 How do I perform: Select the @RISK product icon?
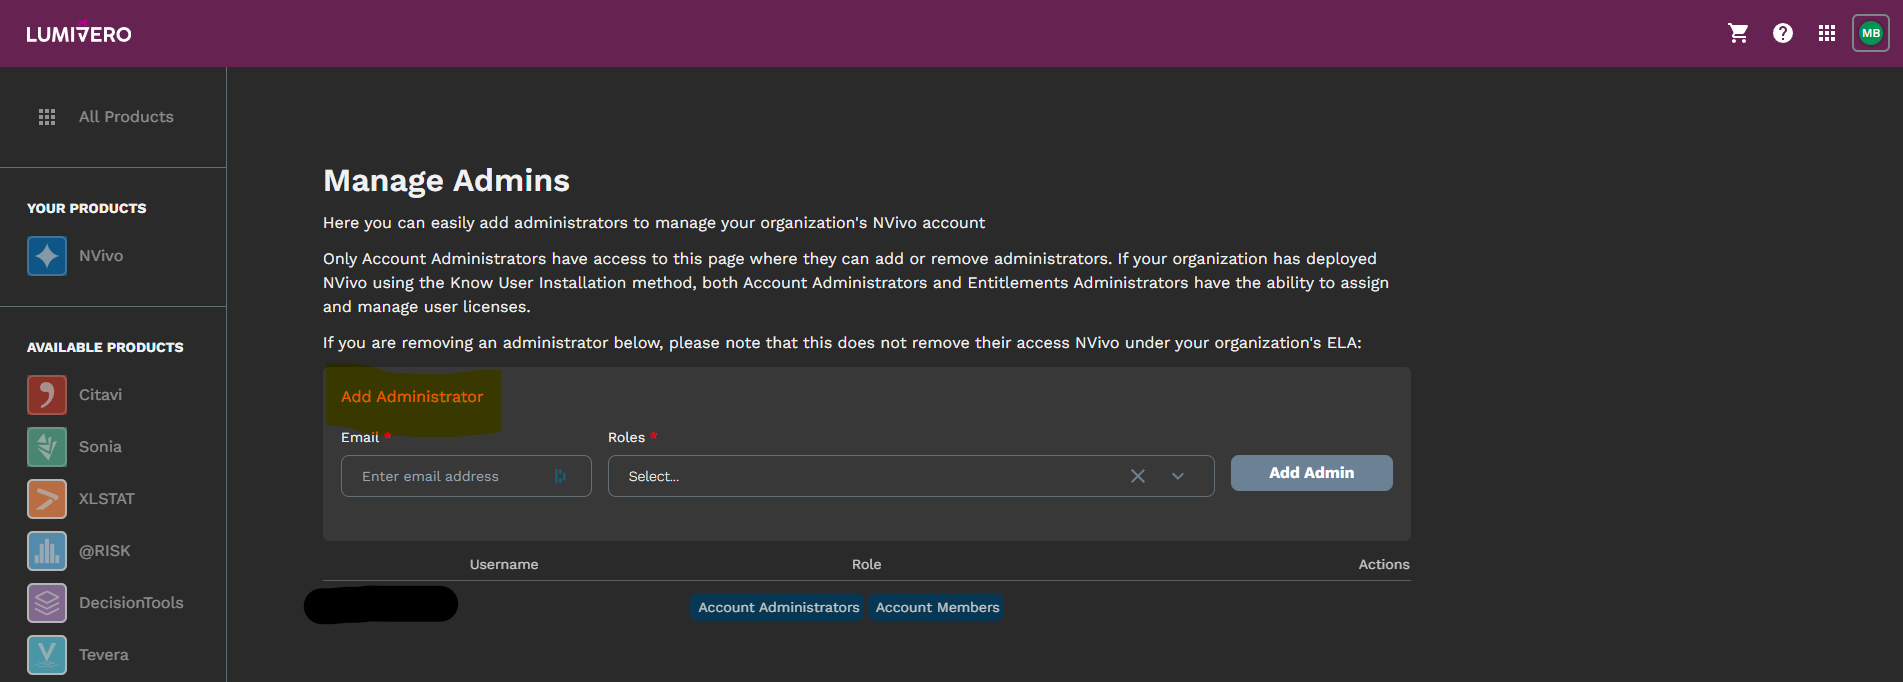pyautogui.click(x=47, y=551)
